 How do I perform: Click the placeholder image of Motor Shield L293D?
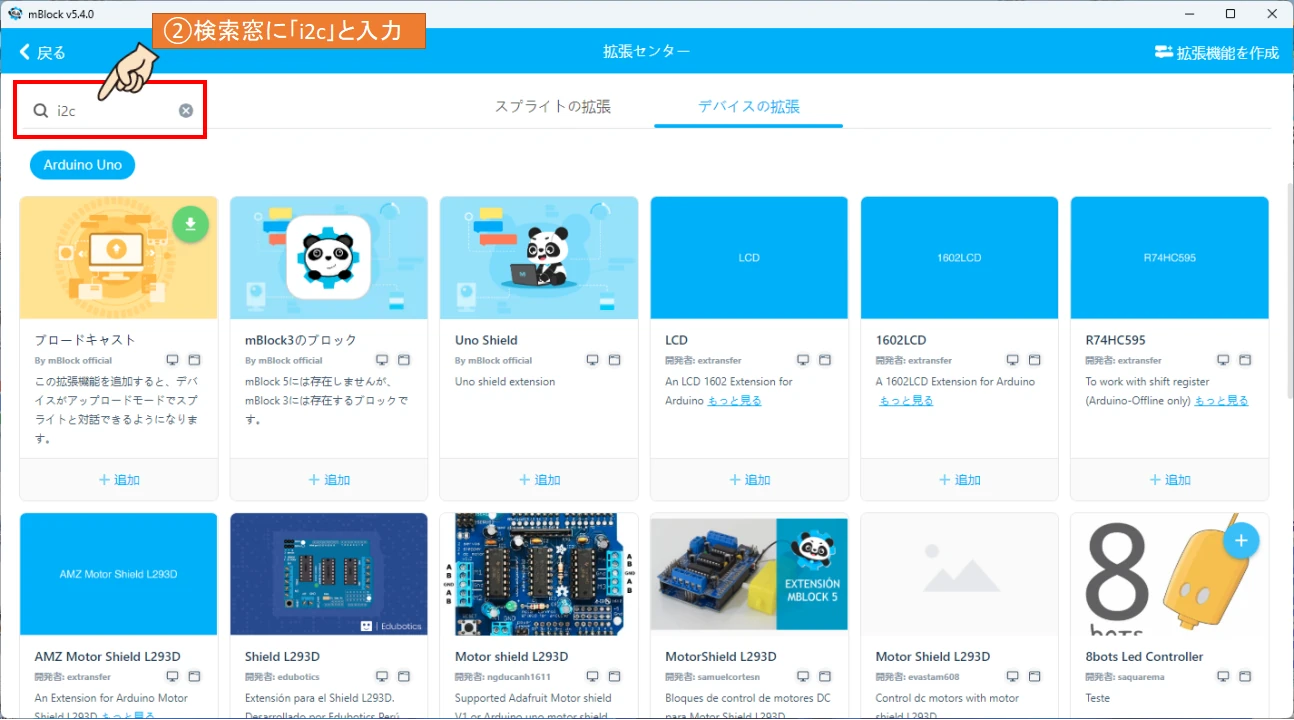point(959,574)
